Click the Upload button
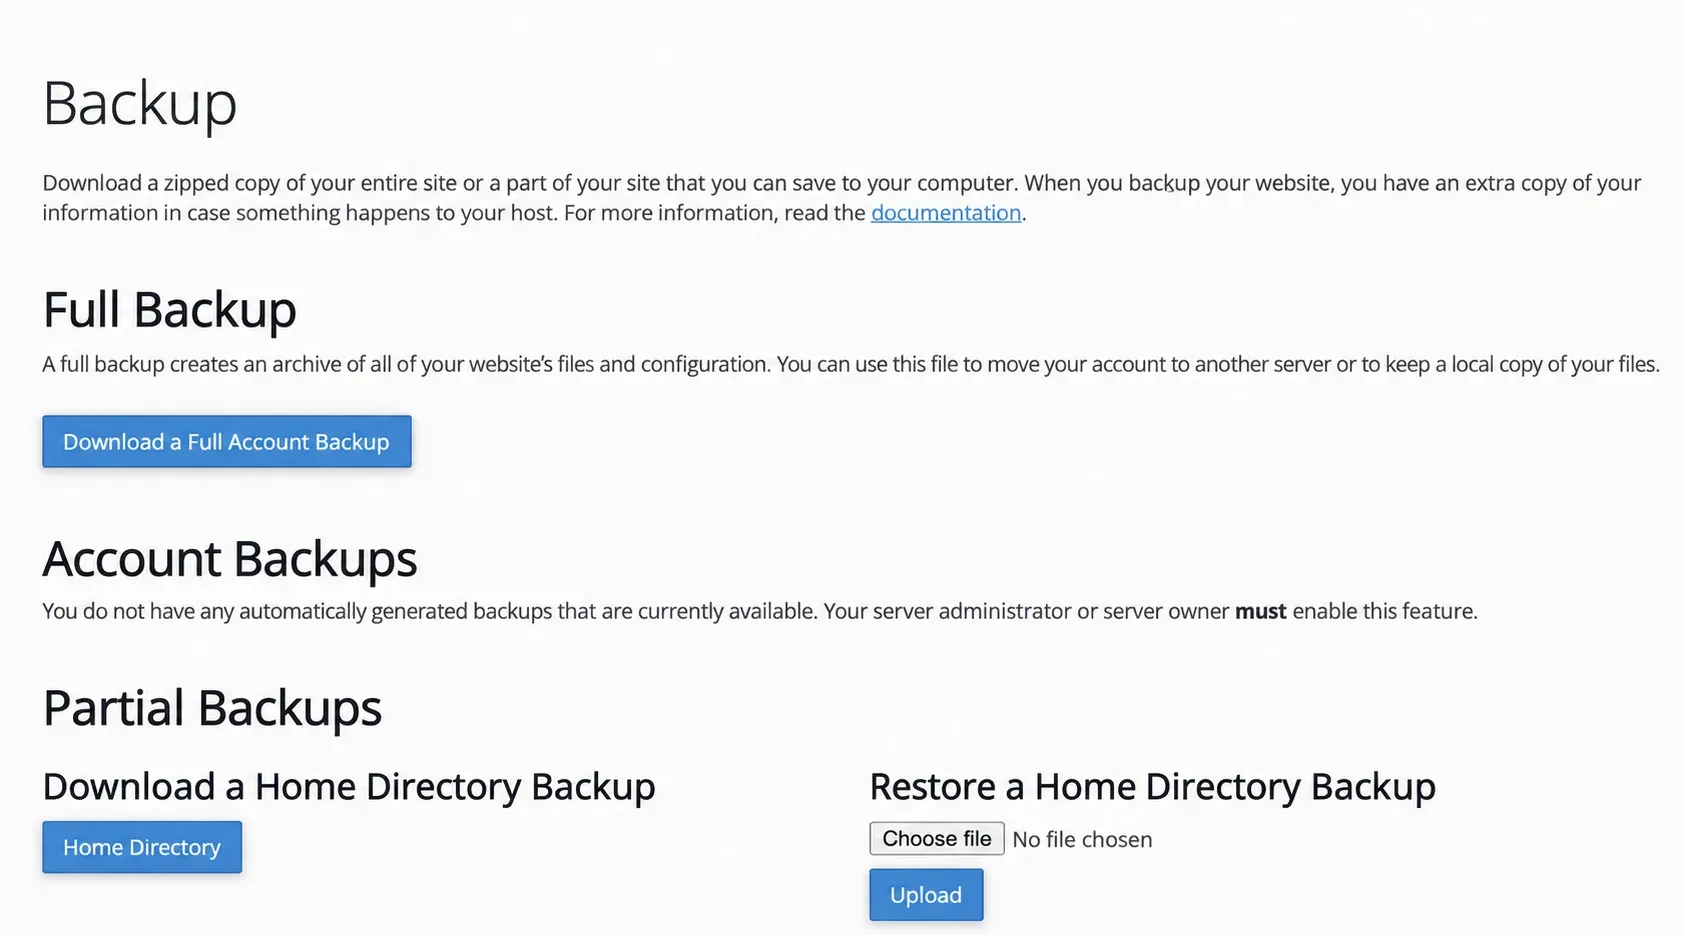The image size is (1683, 935). 926,895
